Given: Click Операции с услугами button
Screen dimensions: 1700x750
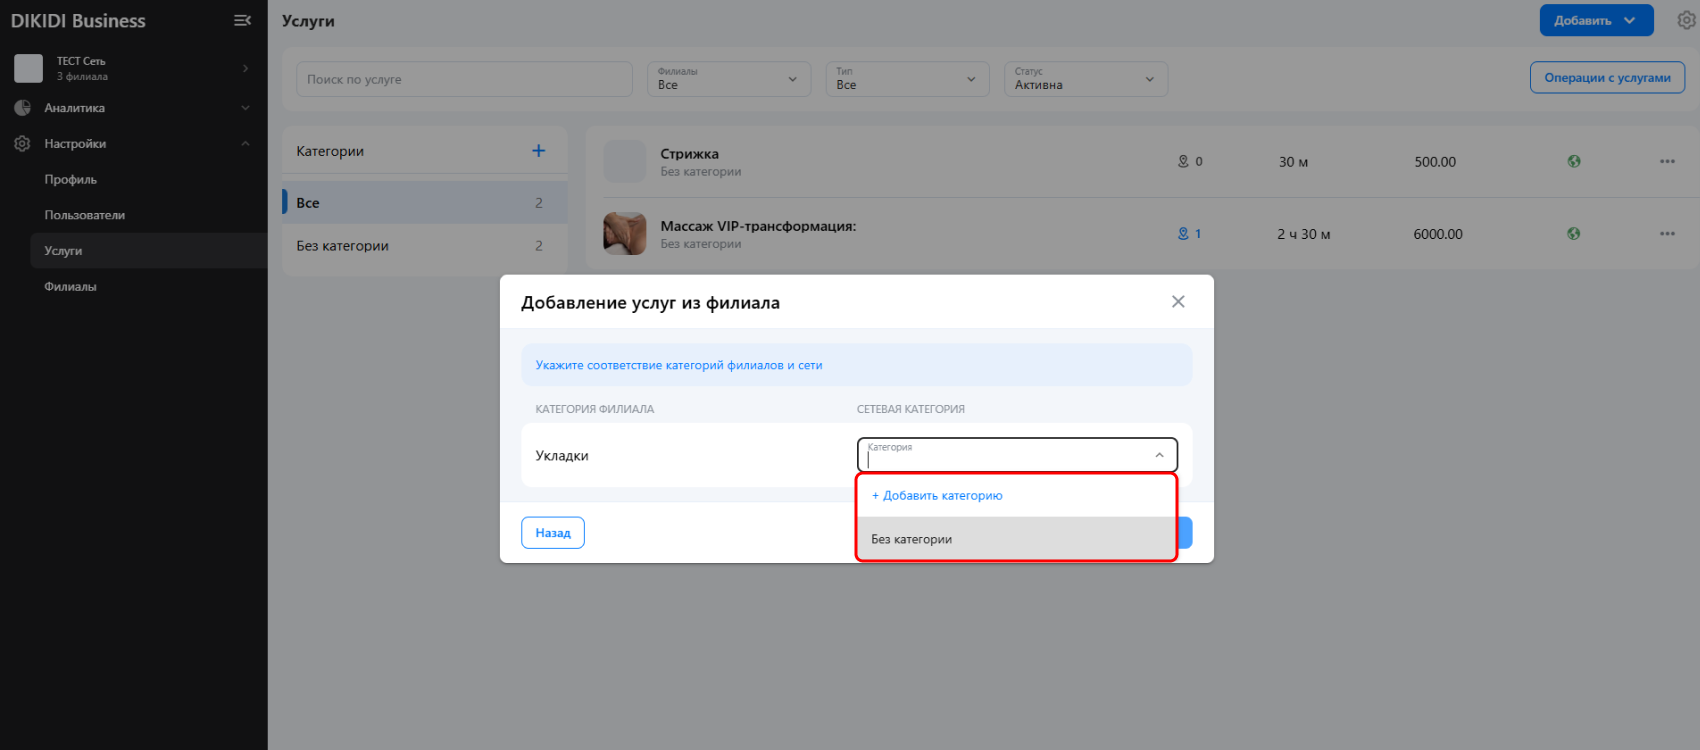Looking at the screenshot, I should (1606, 78).
